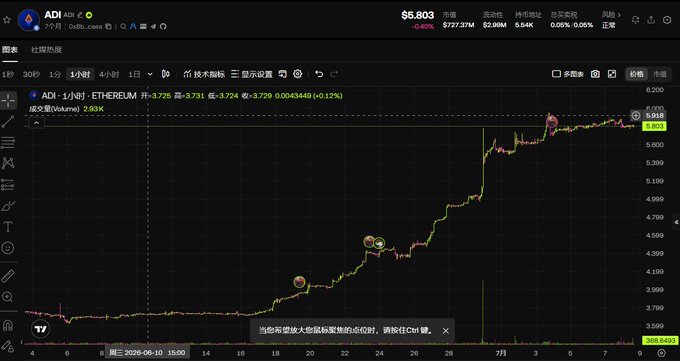The width and height of the screenshot is (680, 361).
Task: Open the 图表 chart tab
Action: tap(10, 50)
